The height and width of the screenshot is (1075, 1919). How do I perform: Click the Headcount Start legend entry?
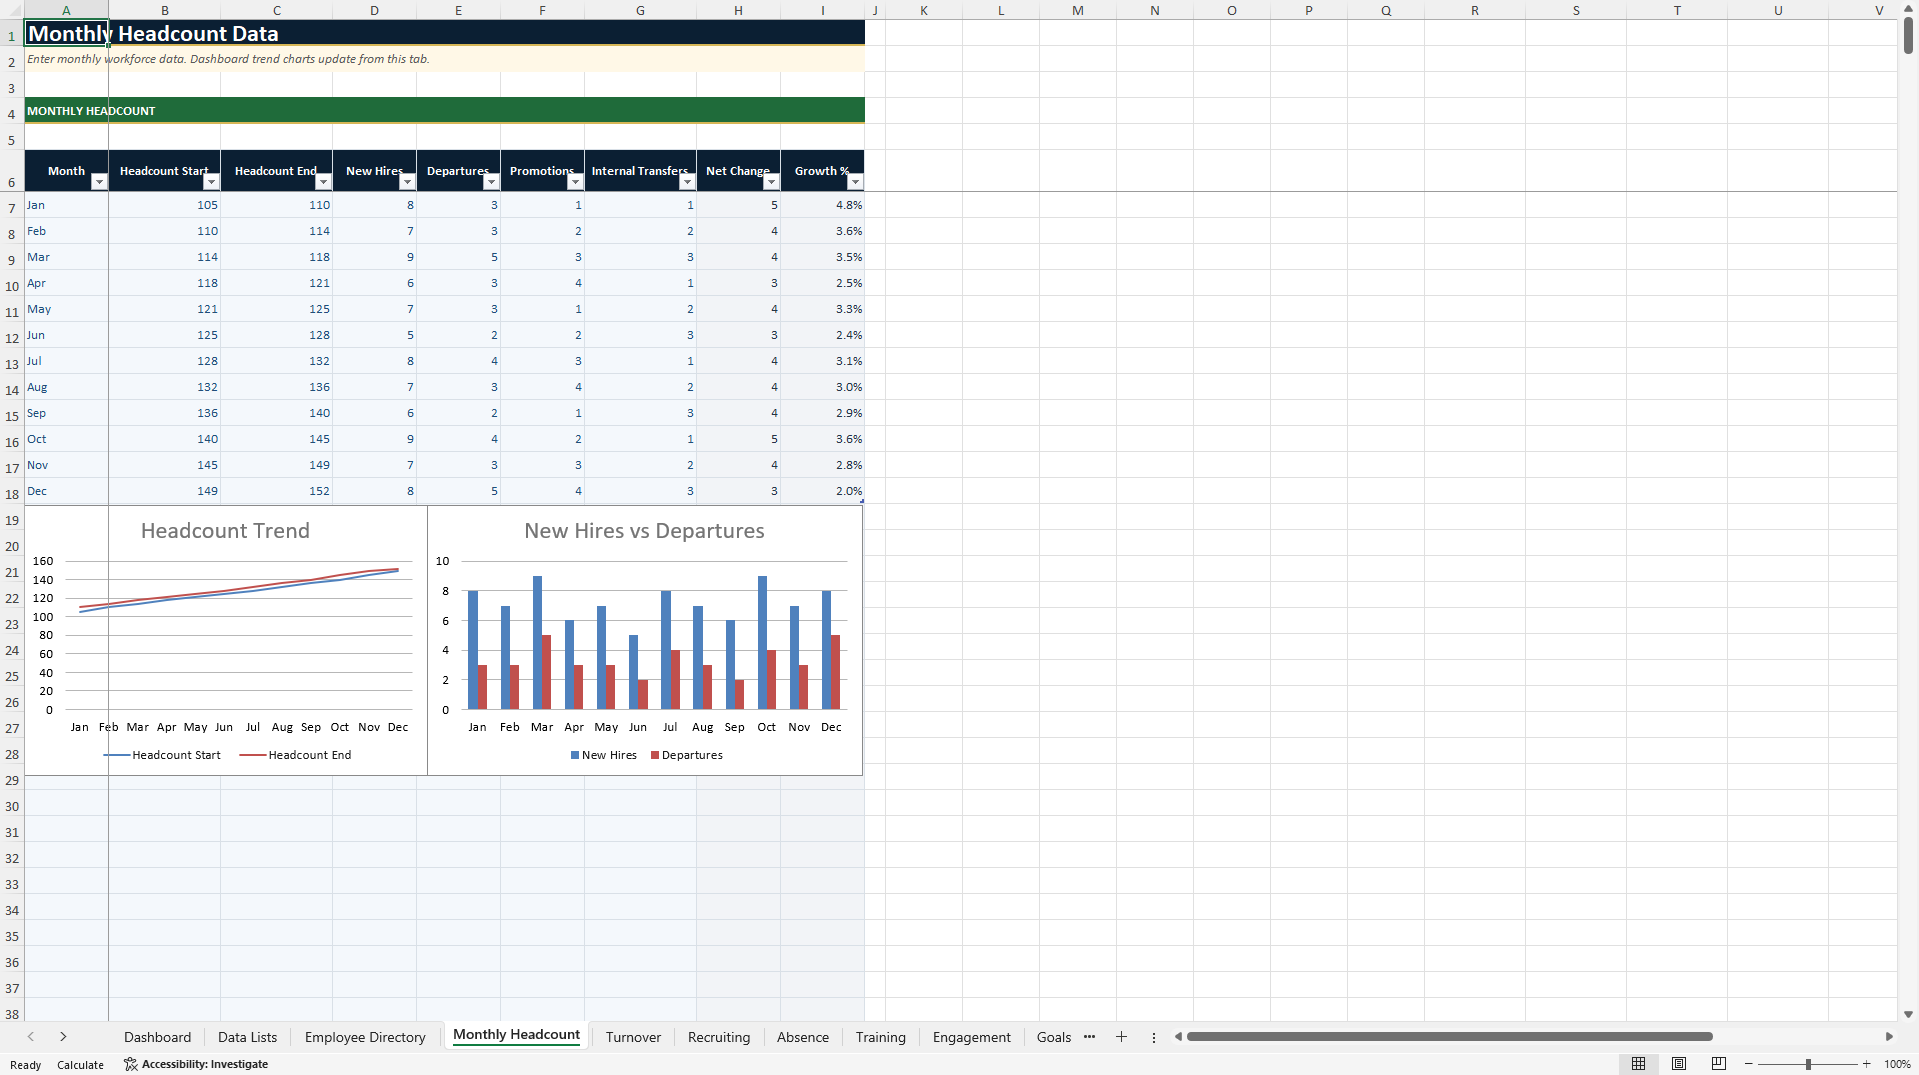click(x=162, y=755)
